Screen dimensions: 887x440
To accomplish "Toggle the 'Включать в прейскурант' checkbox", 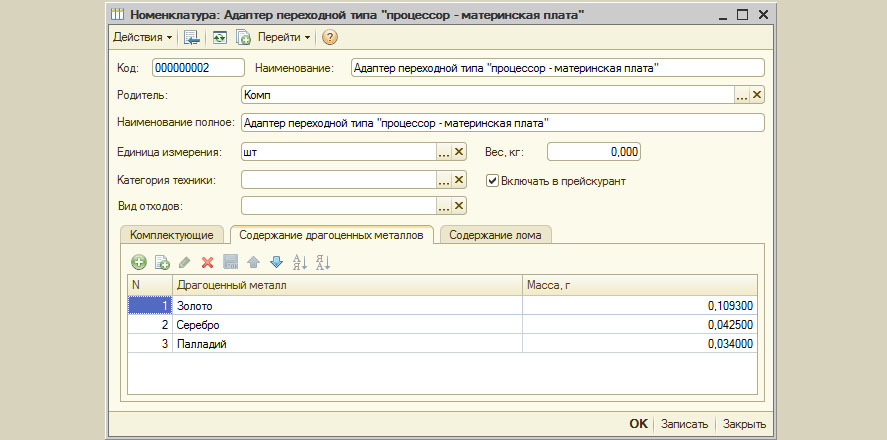I will click(492, 181).
